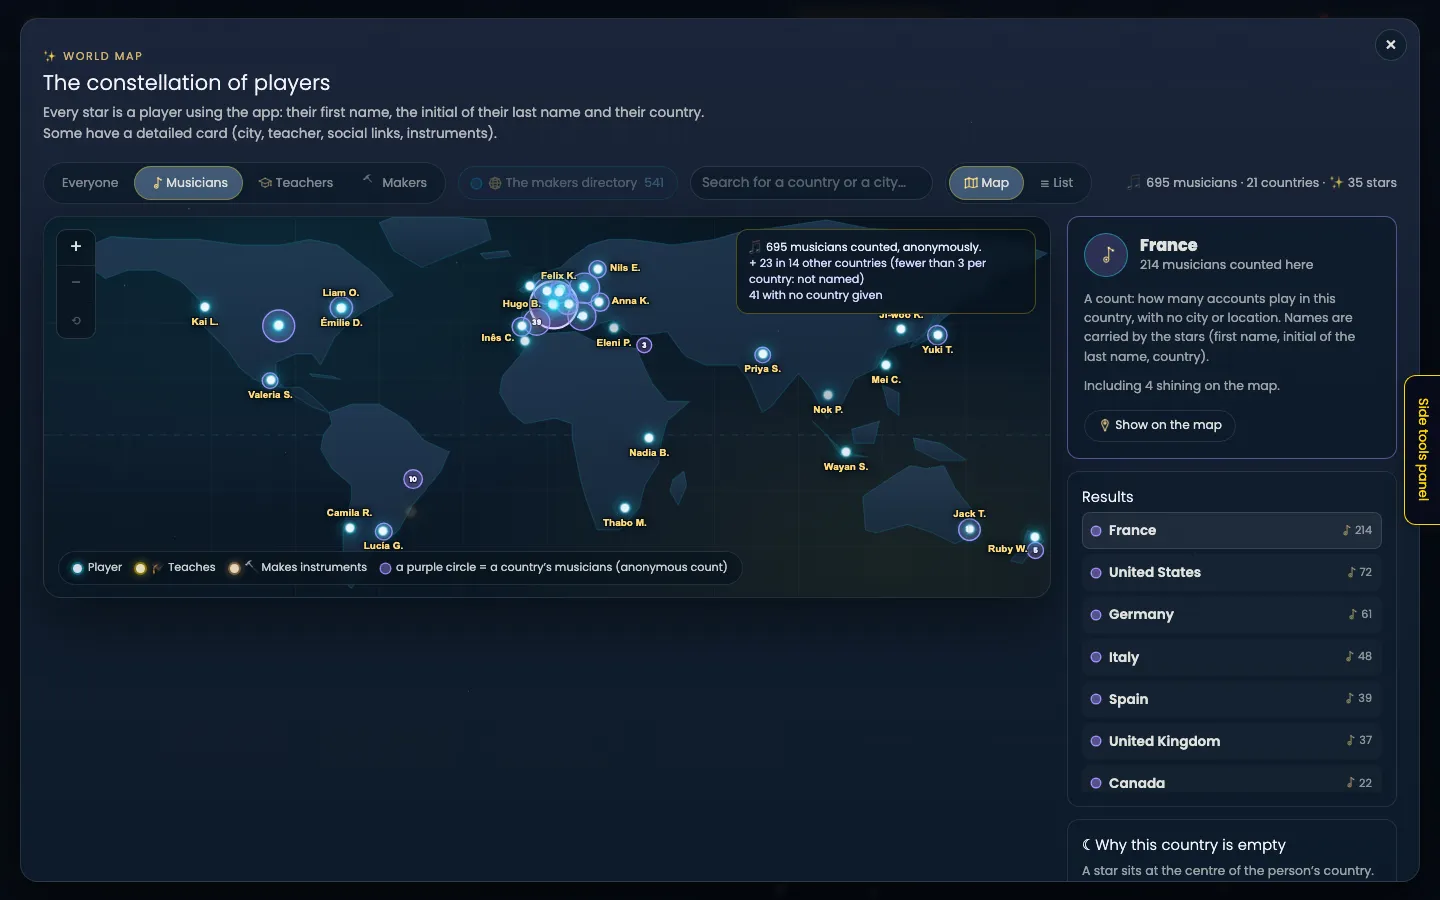Click Thabo M. star on map
This screenshot has height=900, width=1440.
(625, 508)
